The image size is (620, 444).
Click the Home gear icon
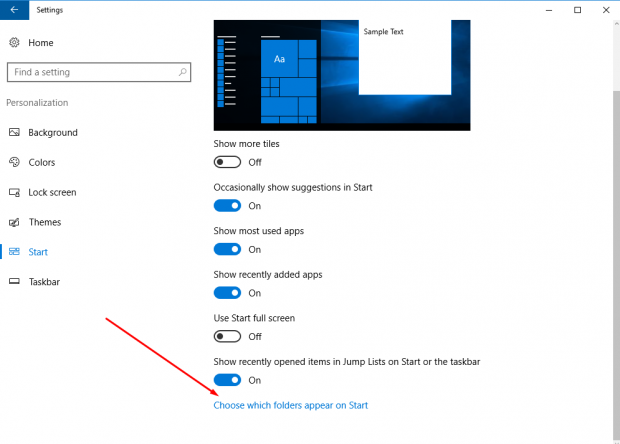pos(14,42)
